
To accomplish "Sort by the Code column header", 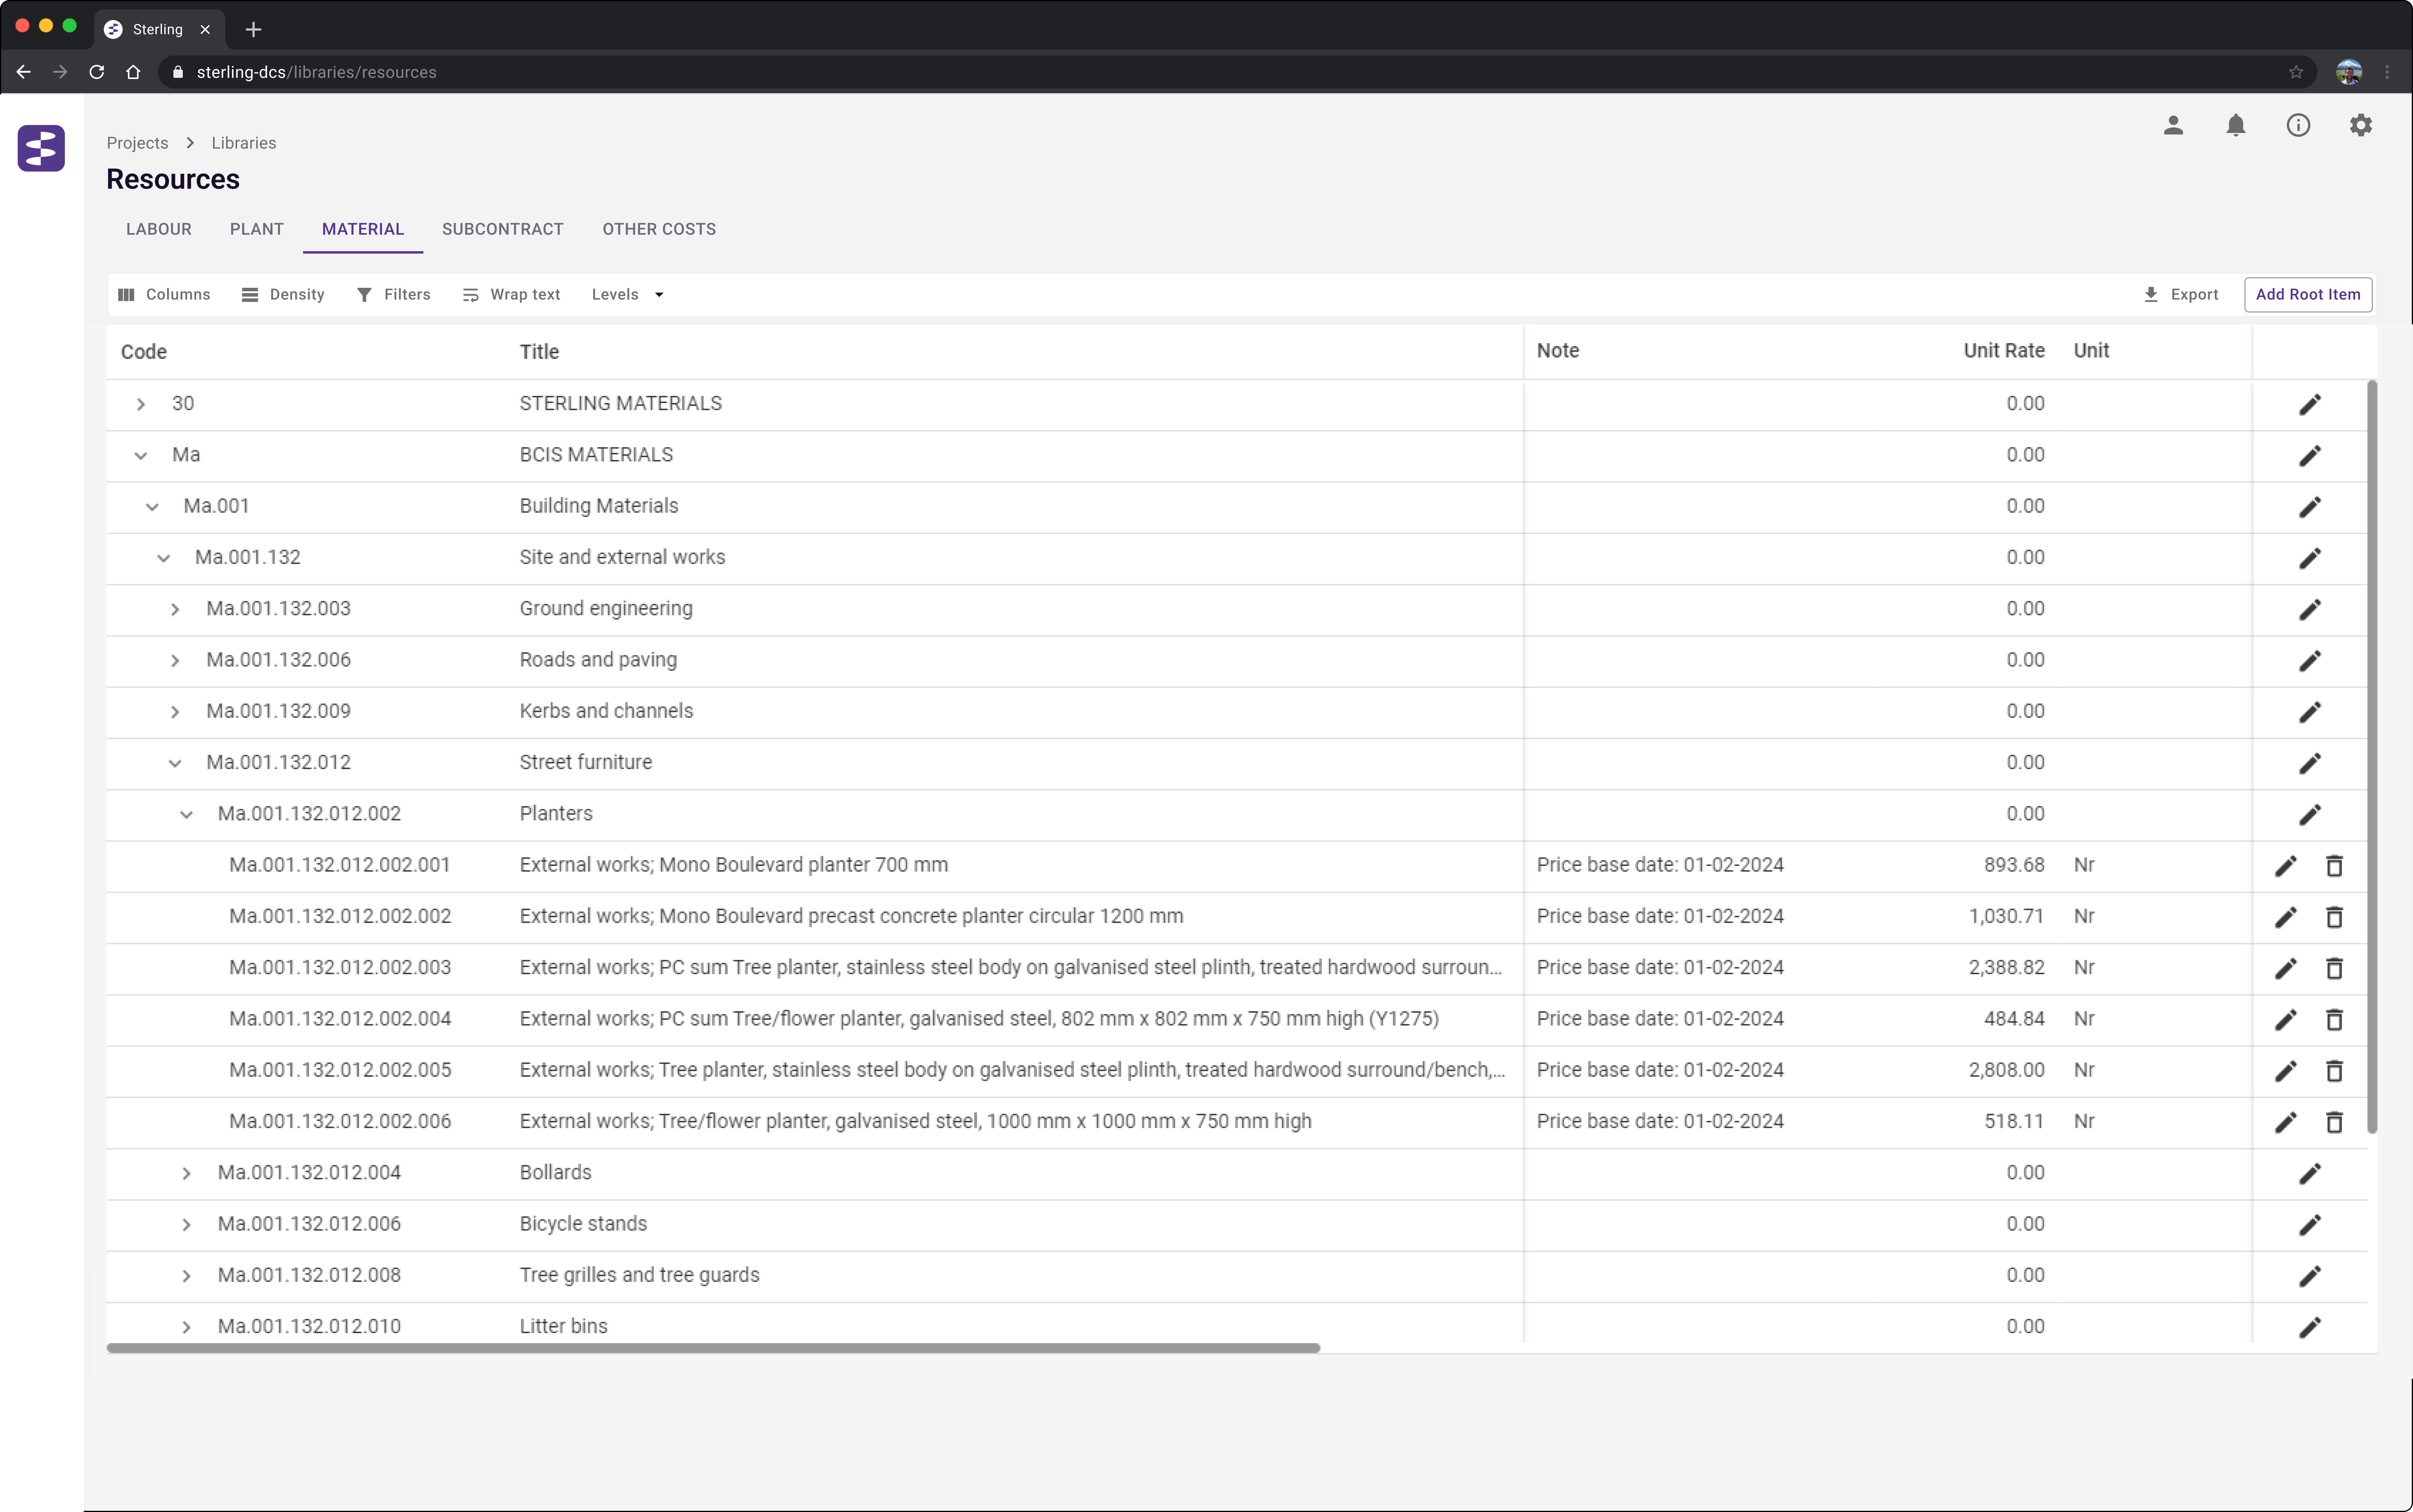I will click(144, 352).
